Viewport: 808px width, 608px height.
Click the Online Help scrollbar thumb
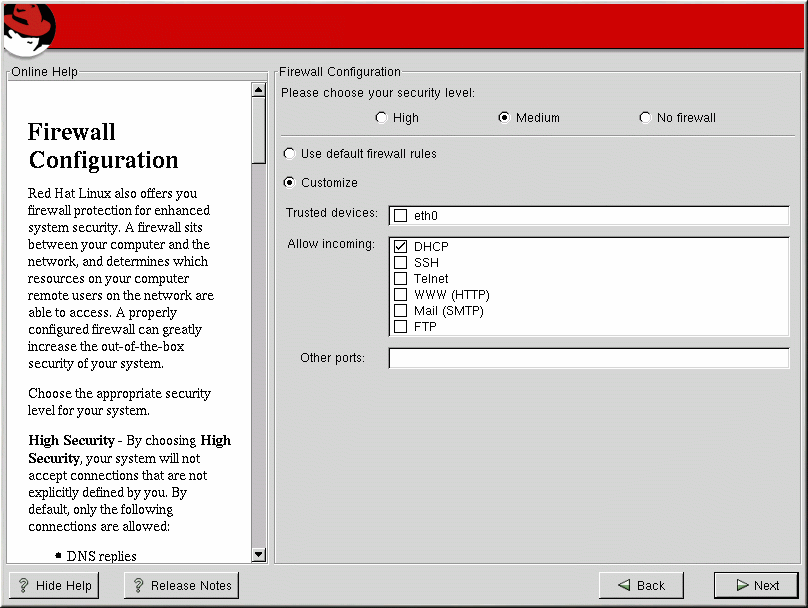pos(259,131)
